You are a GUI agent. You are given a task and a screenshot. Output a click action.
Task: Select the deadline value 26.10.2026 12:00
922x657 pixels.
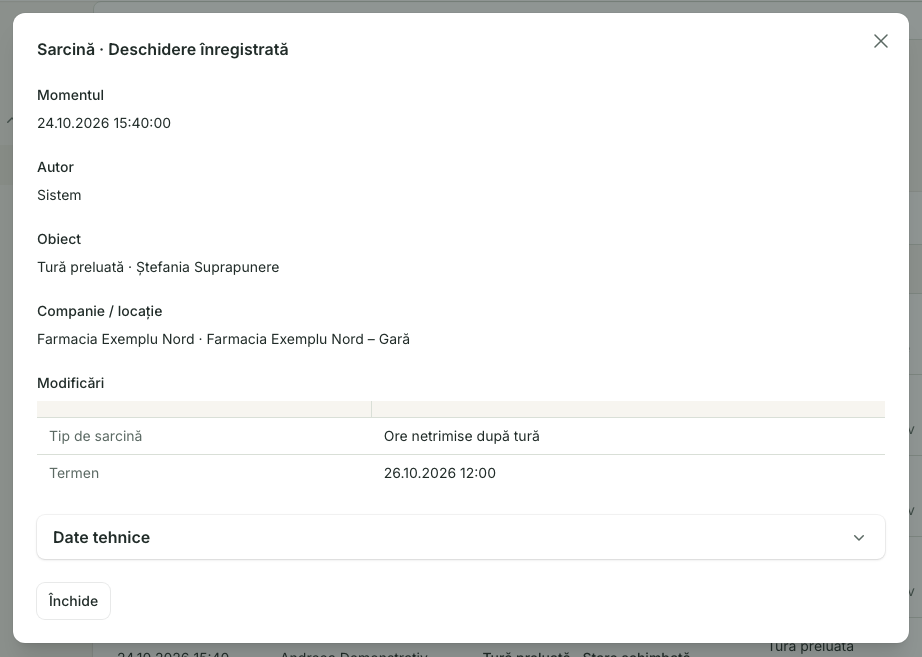pos(440,473)
